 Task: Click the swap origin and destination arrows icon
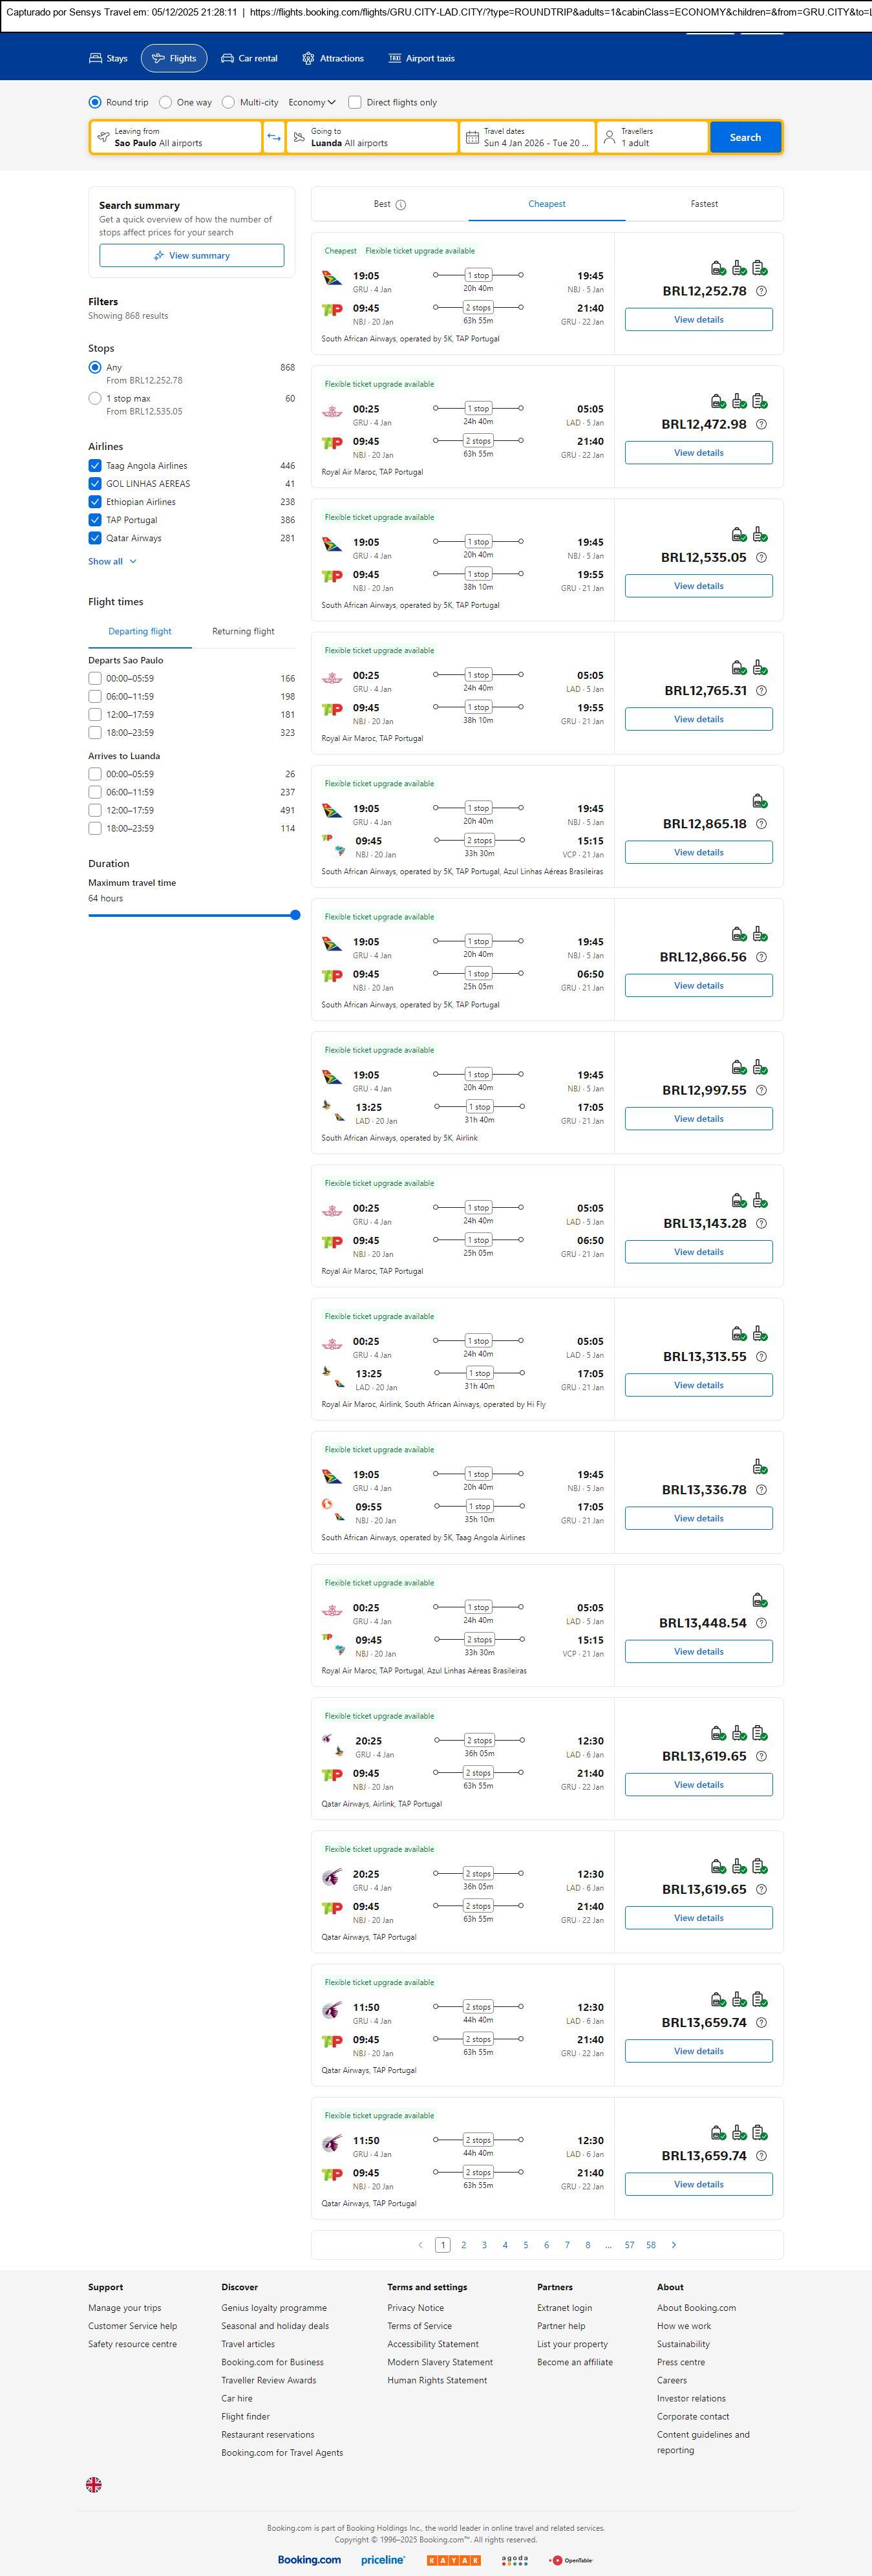(x=274, y=137)
